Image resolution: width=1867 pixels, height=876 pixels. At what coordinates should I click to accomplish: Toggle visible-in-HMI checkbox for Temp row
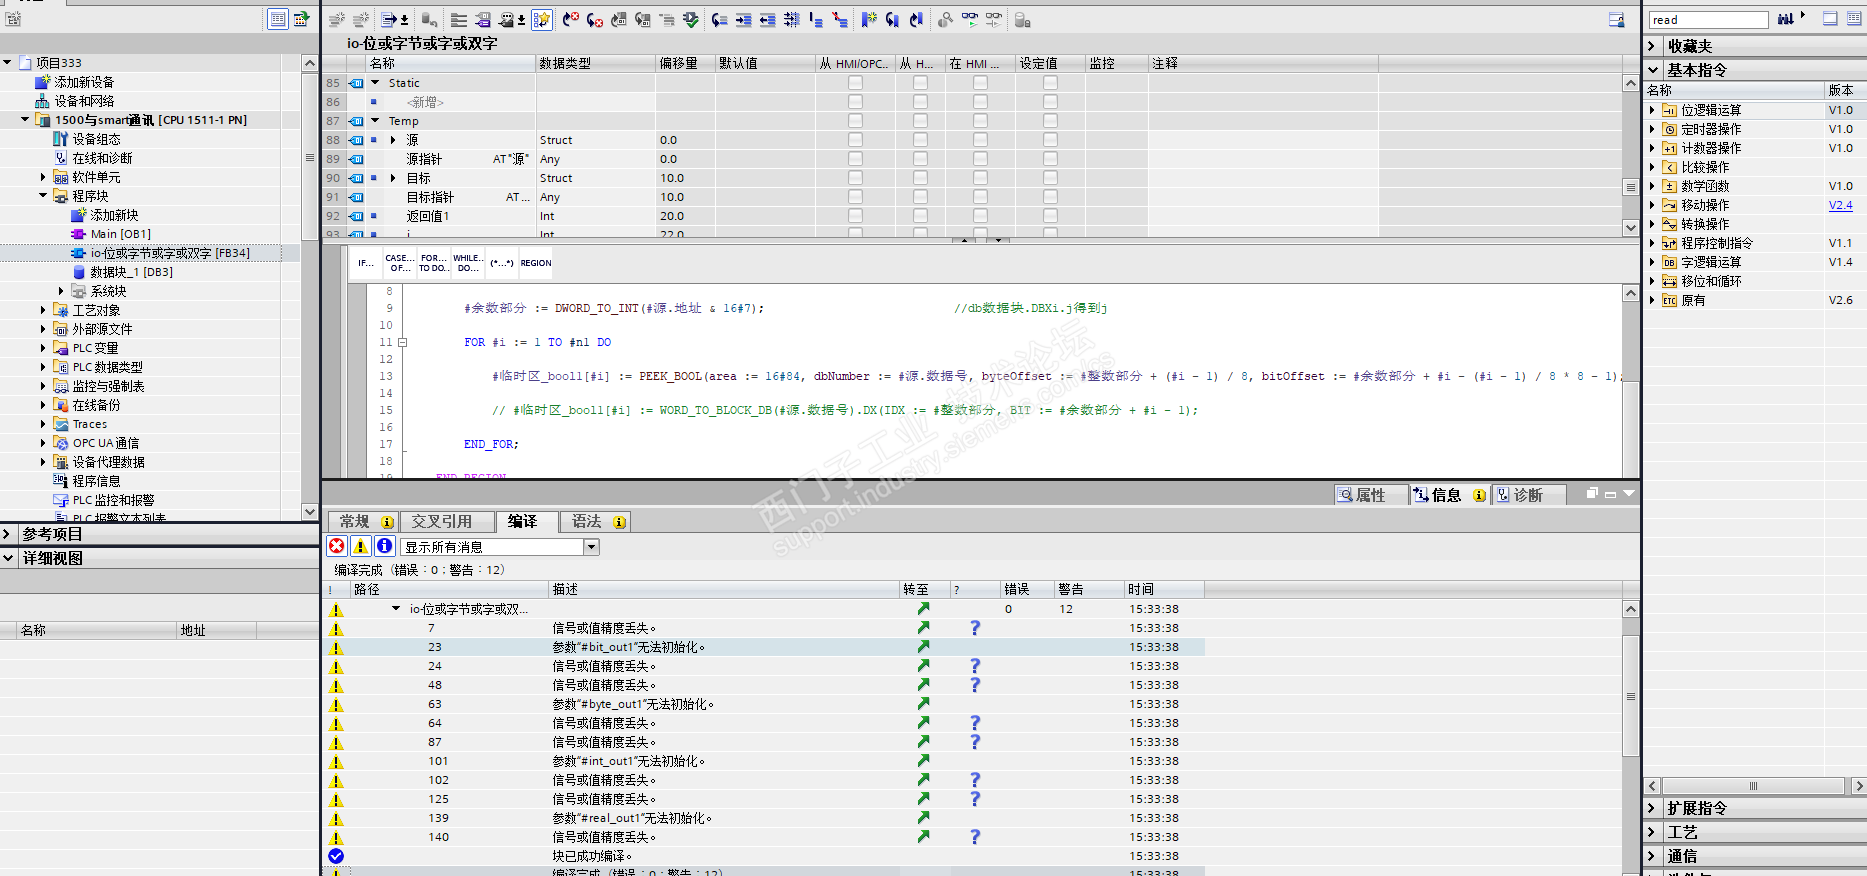(980, 121)
